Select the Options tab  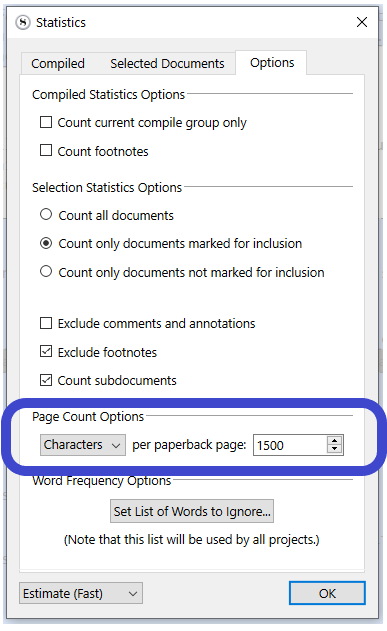pyautogui.click(x=272, y=63)
